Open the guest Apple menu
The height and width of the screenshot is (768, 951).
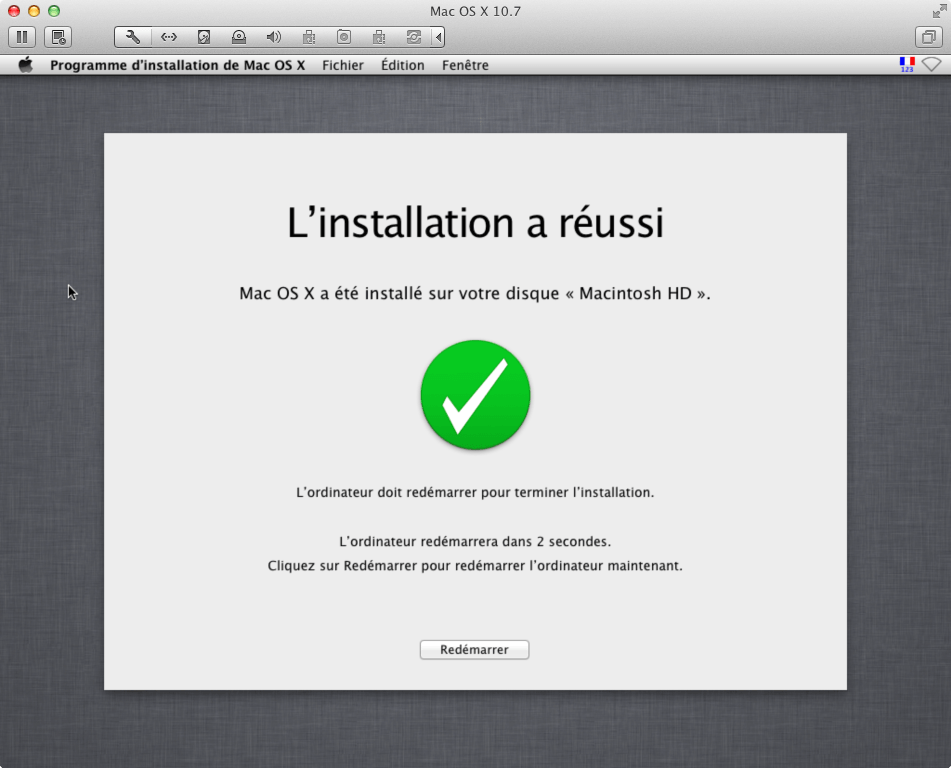coord(25,65)
